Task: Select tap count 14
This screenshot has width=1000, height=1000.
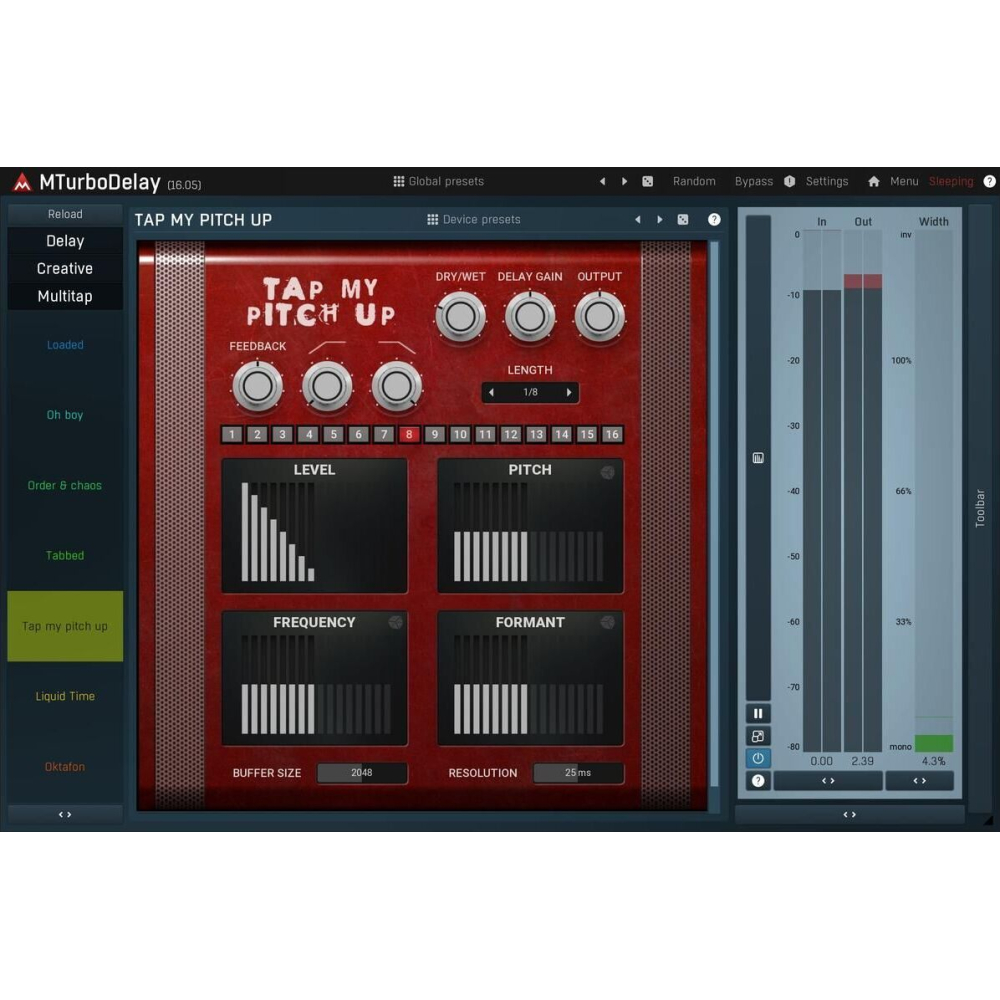Action: click(x=561, y=434)
